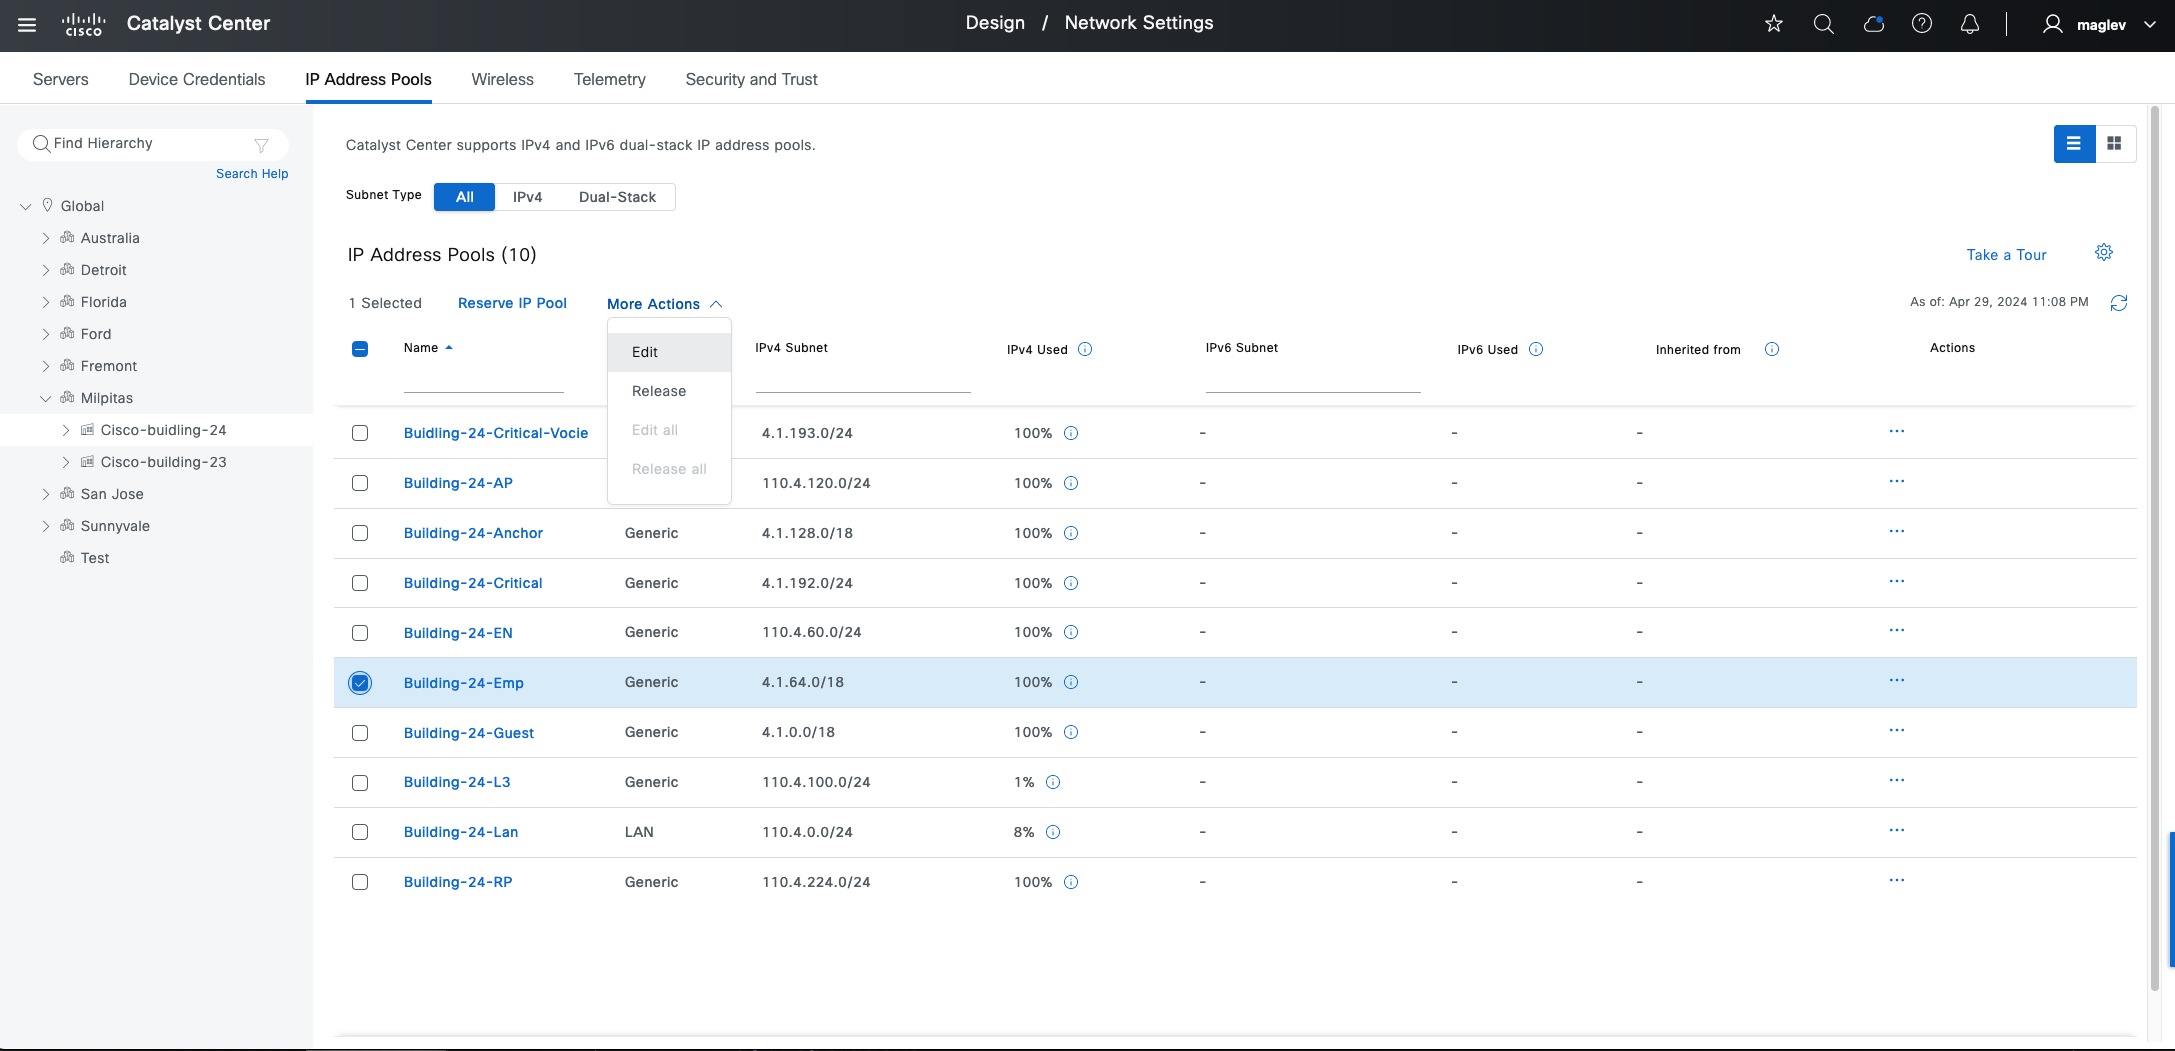Open the Search Help link
This screenshot has width=2175, height=1051.
(252, 173)
